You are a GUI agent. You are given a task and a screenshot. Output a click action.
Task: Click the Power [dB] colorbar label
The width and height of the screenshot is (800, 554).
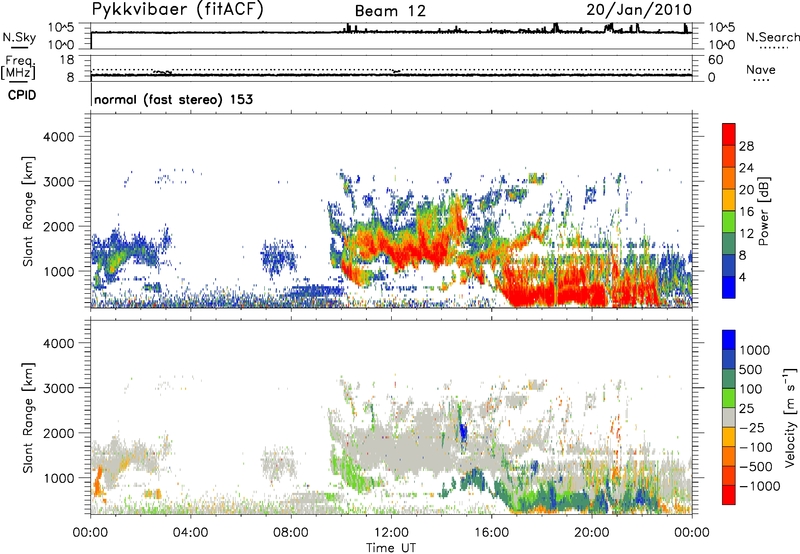[763, 211]
